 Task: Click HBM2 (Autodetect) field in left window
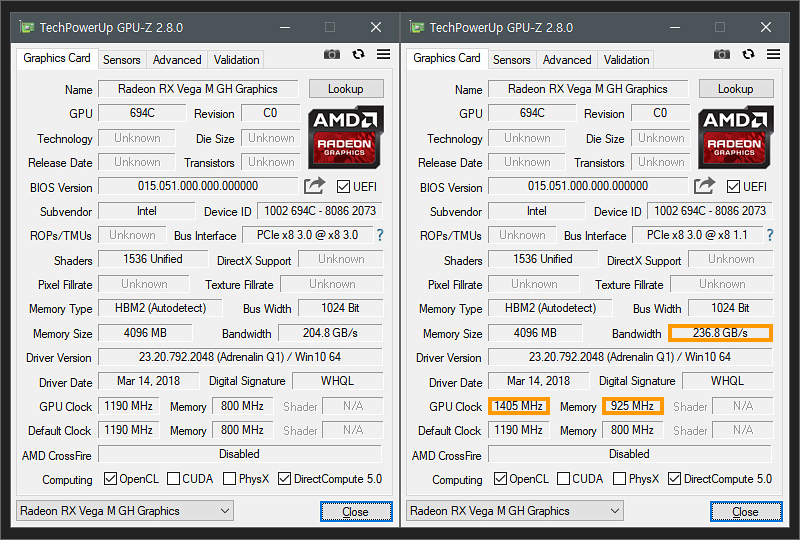click(160, 308)
